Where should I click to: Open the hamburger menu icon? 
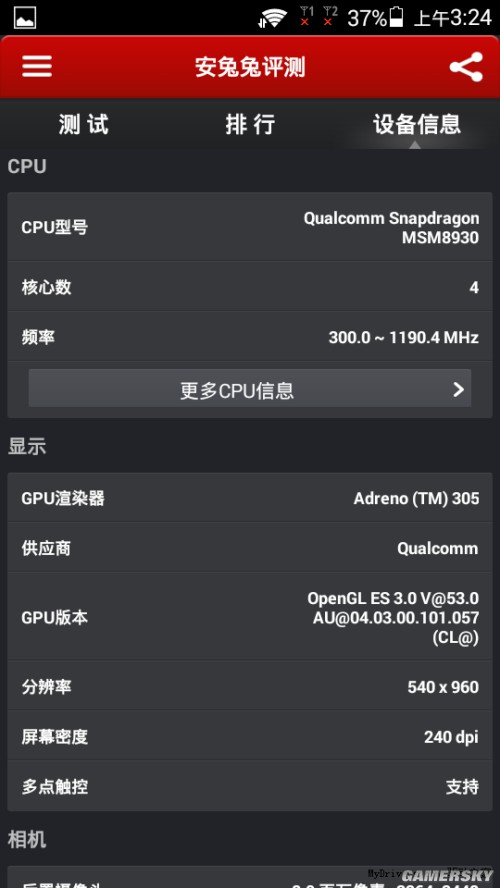[x=37, y=66]
